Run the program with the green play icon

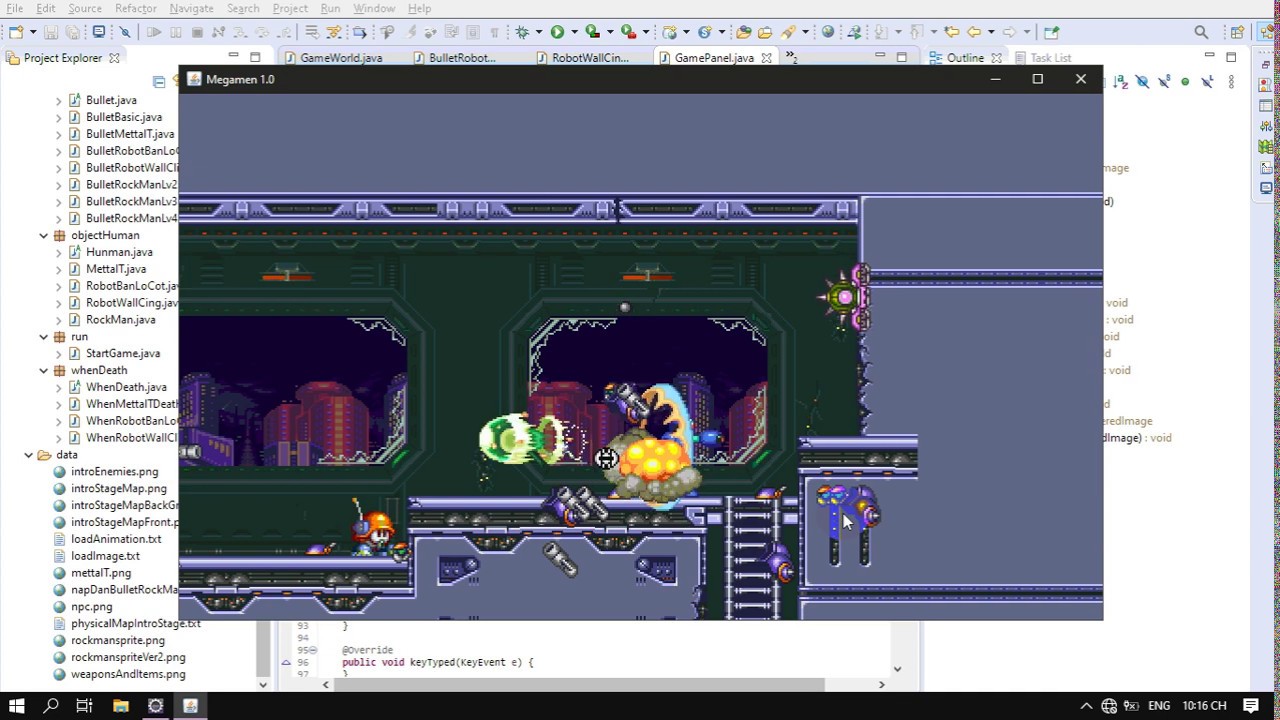pyautogui.click(x=557, y=32)
